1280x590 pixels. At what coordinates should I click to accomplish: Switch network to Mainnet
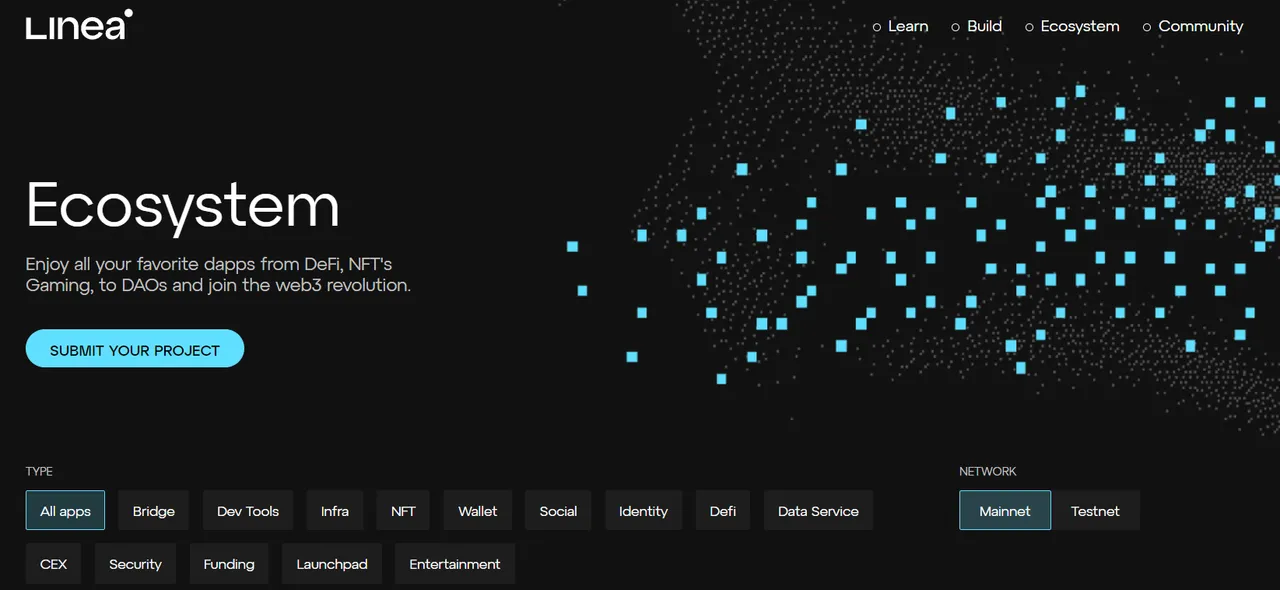click(1005, 510)
